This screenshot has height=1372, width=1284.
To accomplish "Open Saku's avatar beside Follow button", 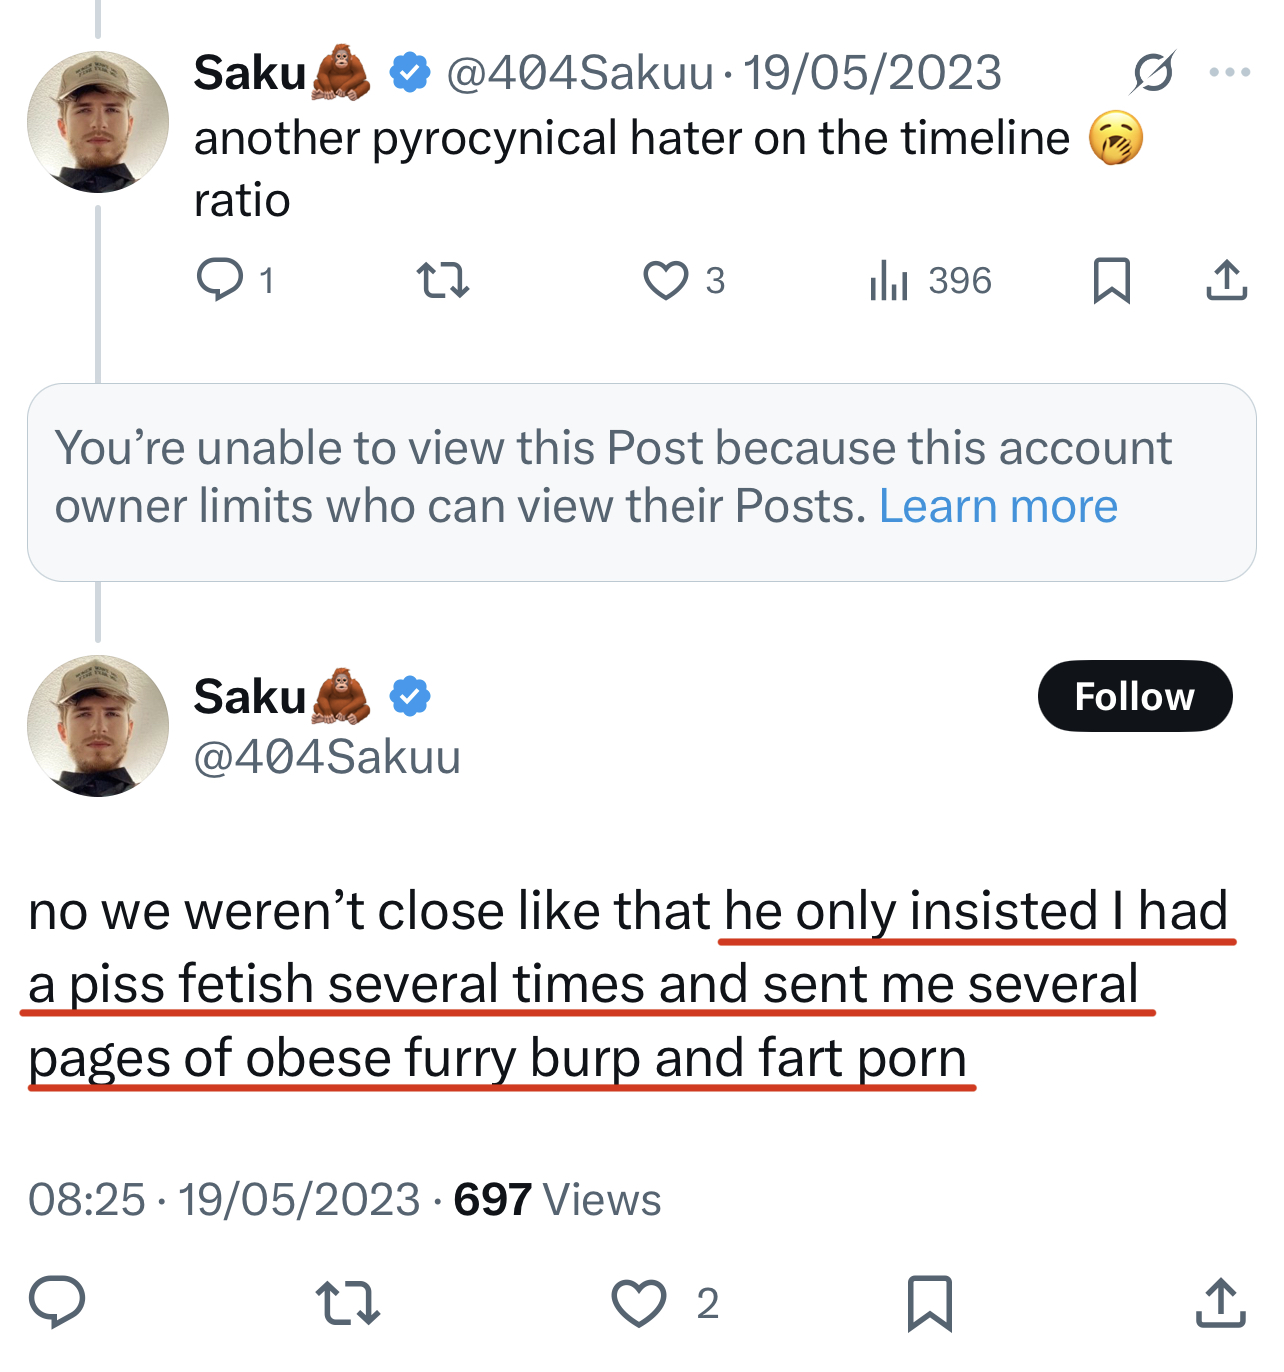I will pos(98,726).
